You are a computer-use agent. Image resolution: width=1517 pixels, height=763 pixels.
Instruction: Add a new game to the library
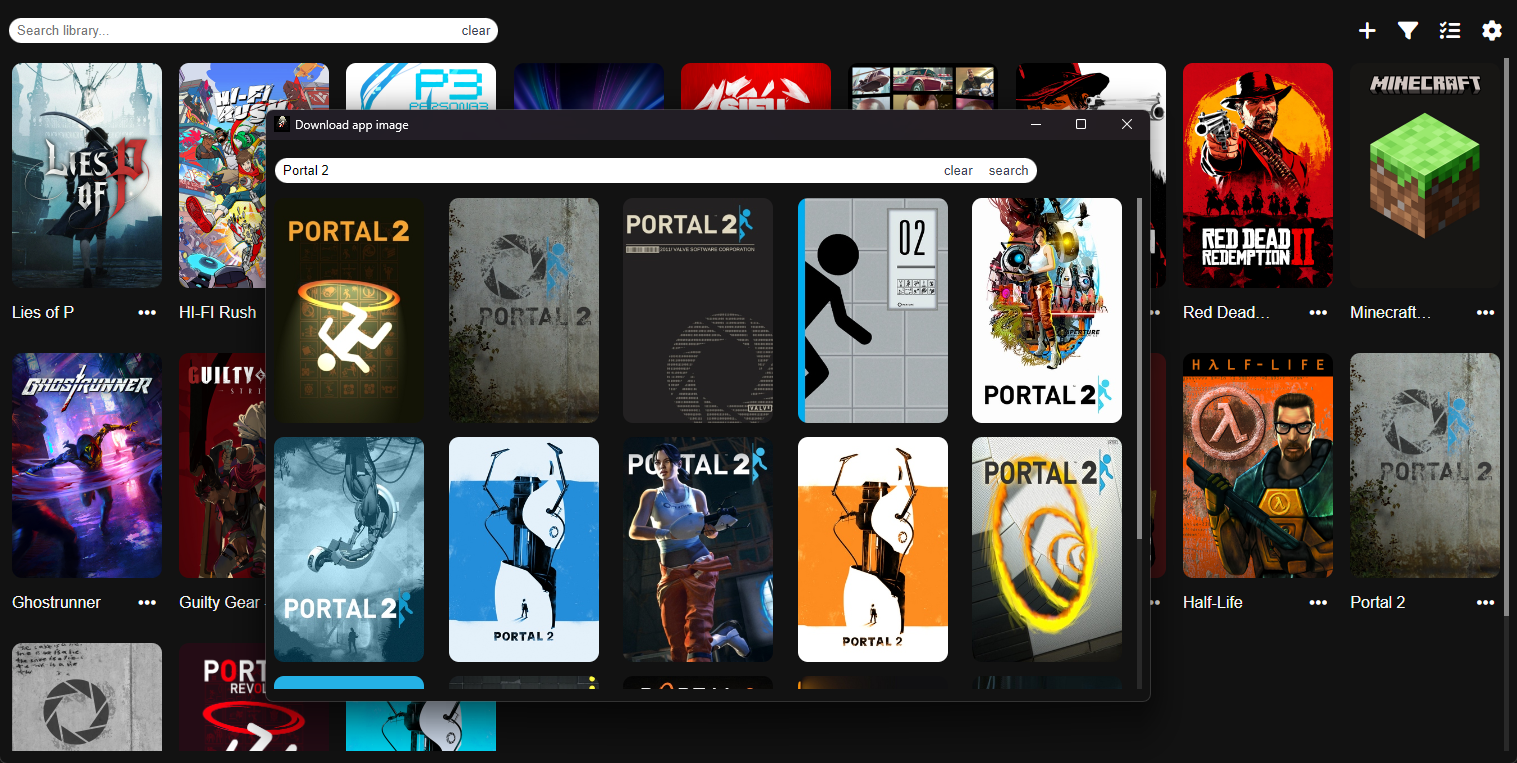[1367, 30]
